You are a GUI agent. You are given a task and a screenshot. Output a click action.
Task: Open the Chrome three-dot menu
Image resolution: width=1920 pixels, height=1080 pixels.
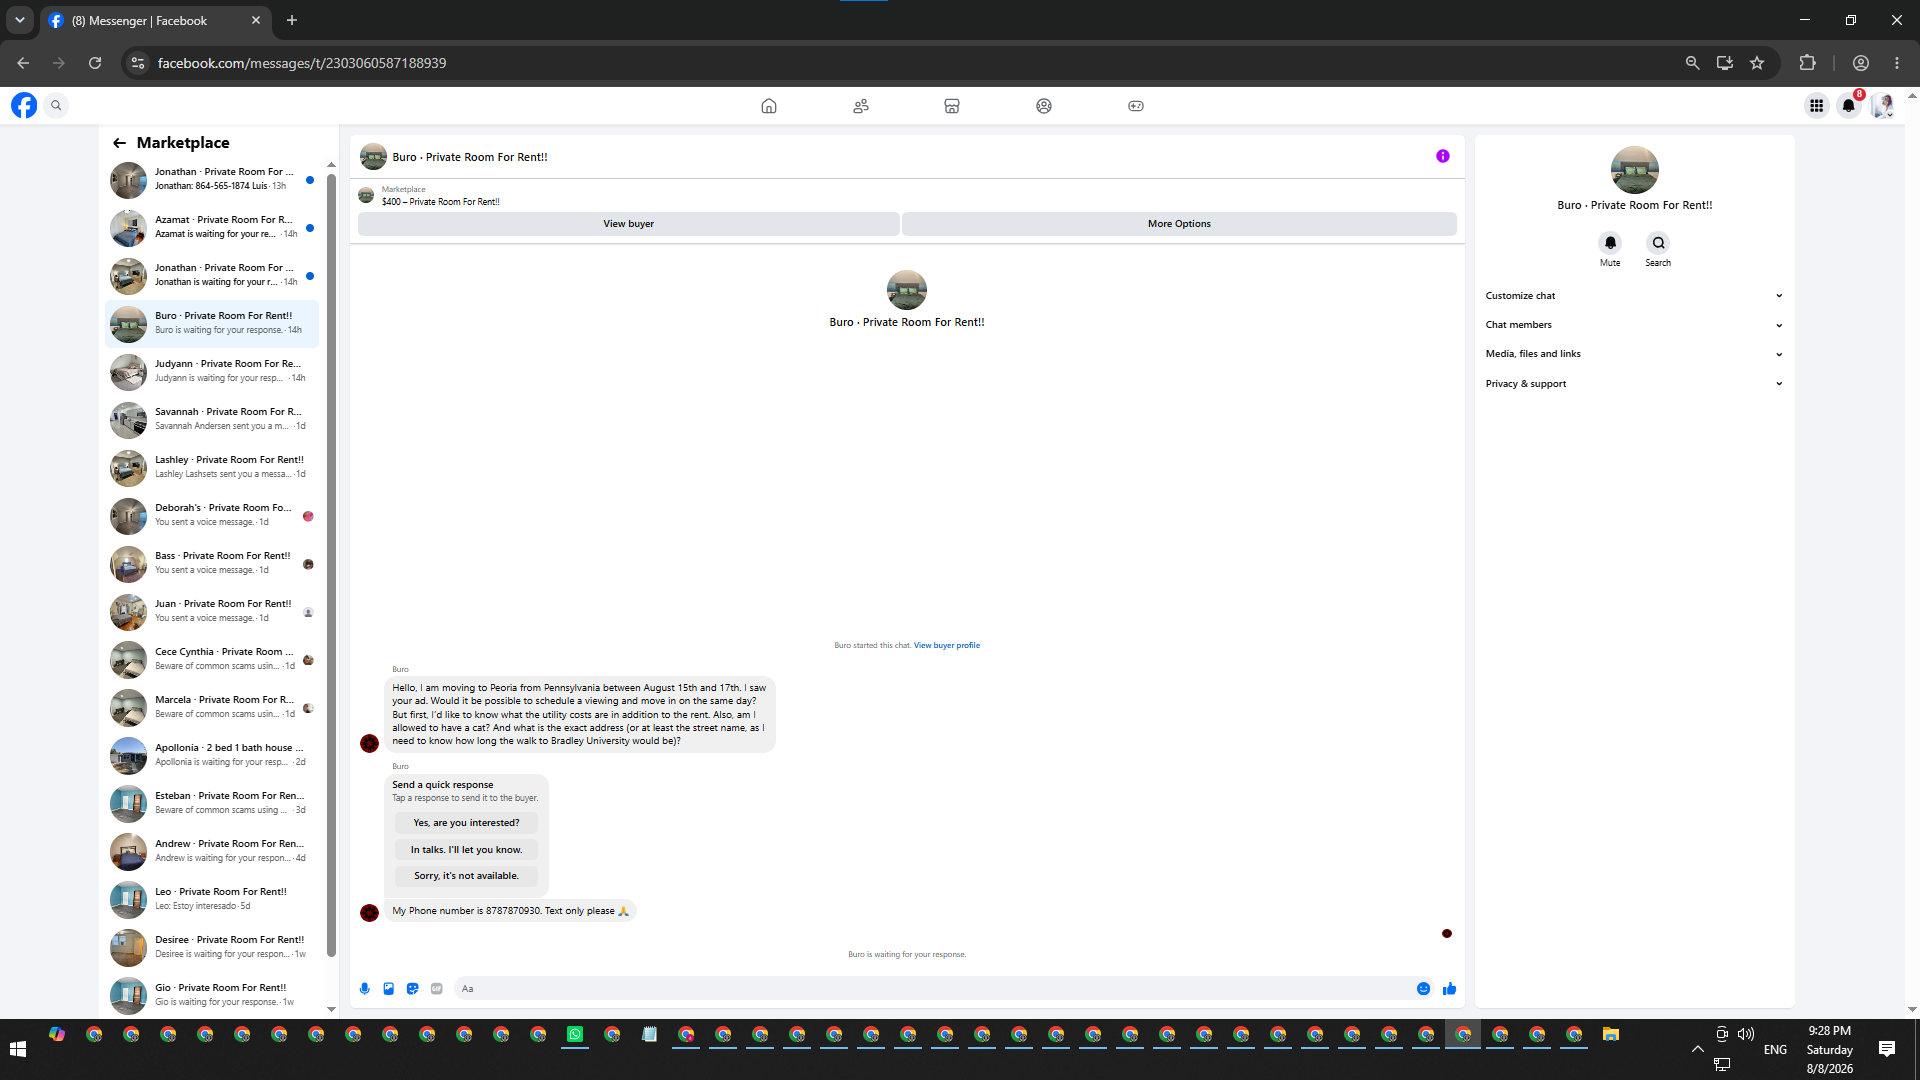(1897, 63)
